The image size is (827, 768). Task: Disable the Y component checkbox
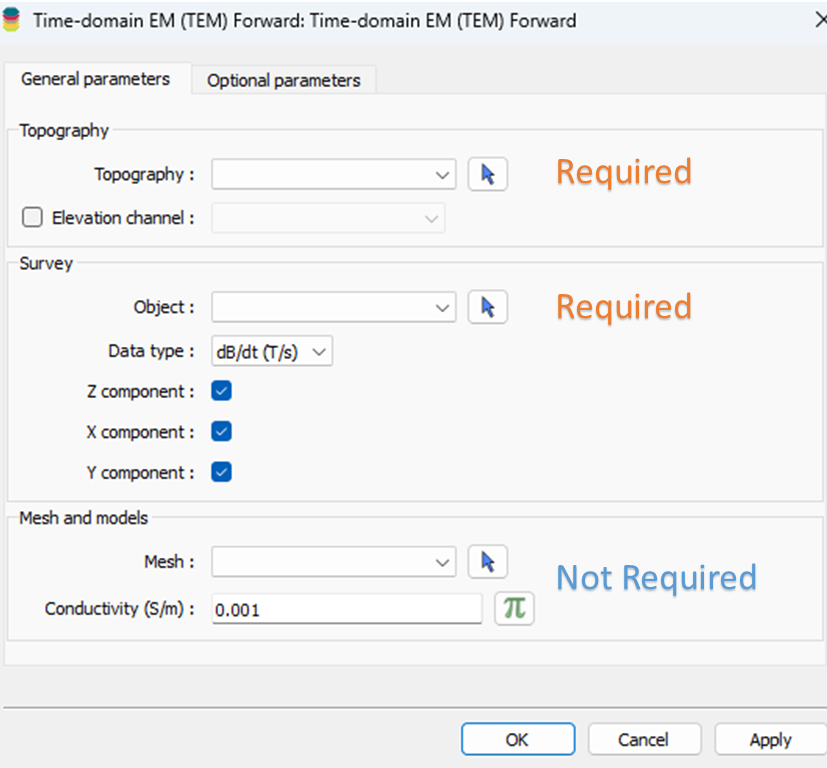[x=222, y=472]
